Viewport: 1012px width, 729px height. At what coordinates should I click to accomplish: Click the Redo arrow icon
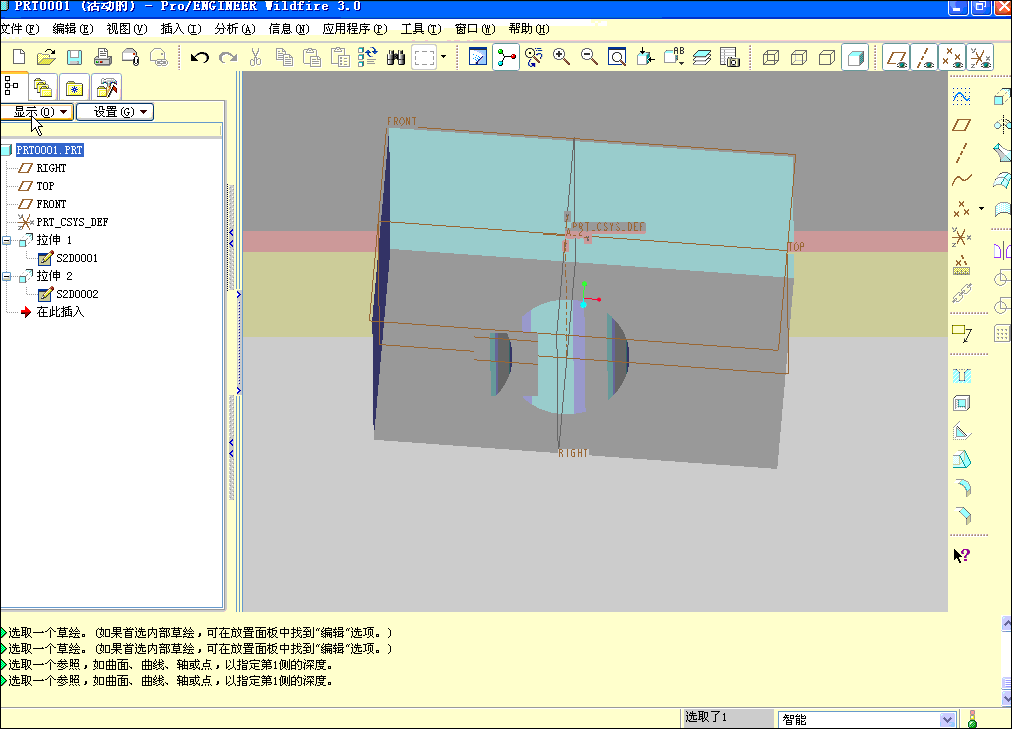228,57
